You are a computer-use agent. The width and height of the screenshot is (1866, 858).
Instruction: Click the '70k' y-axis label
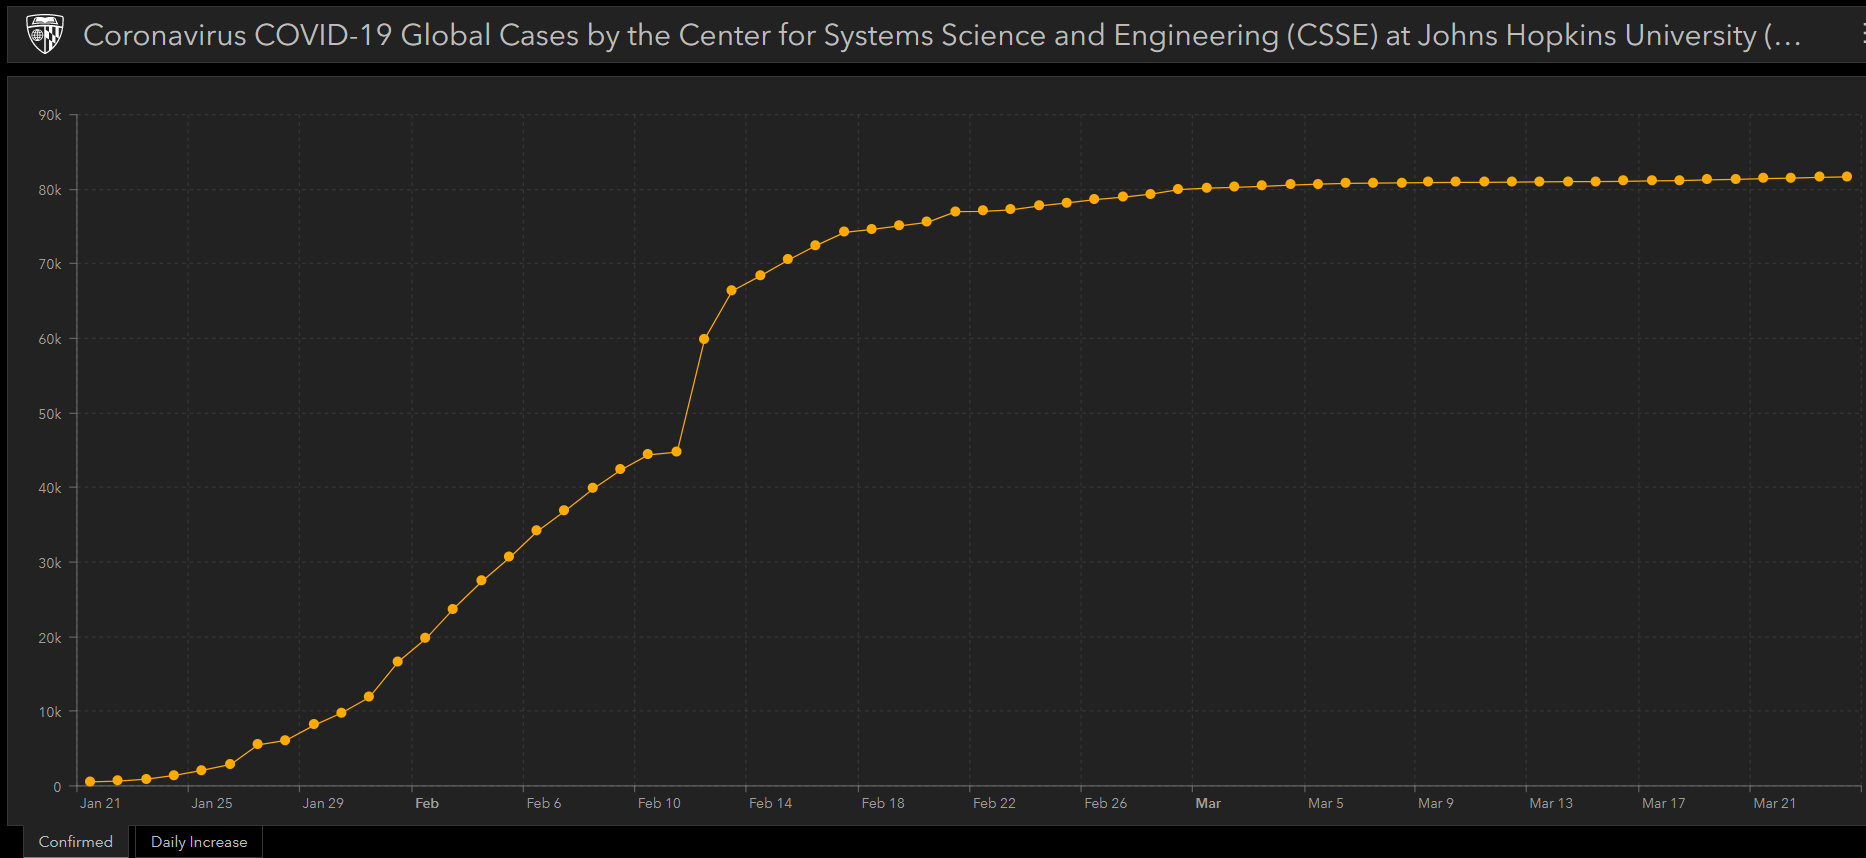50,264
